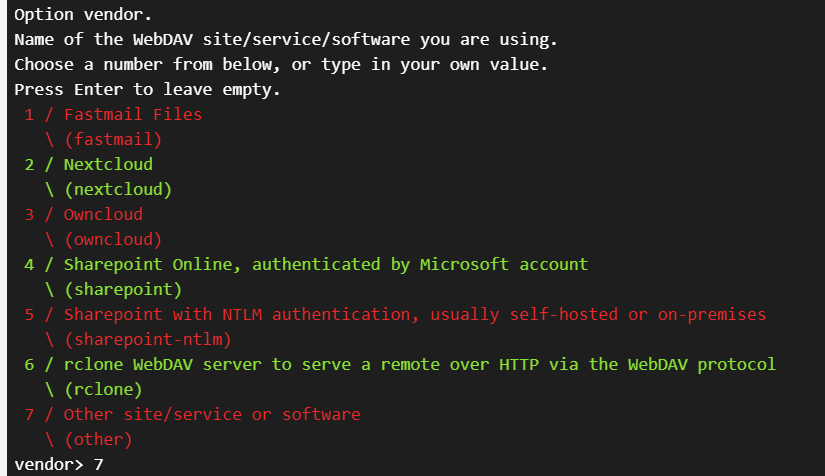Click the "Option vendor." heading line
This screenshot has height=476, width=825.
pos(83,14)
